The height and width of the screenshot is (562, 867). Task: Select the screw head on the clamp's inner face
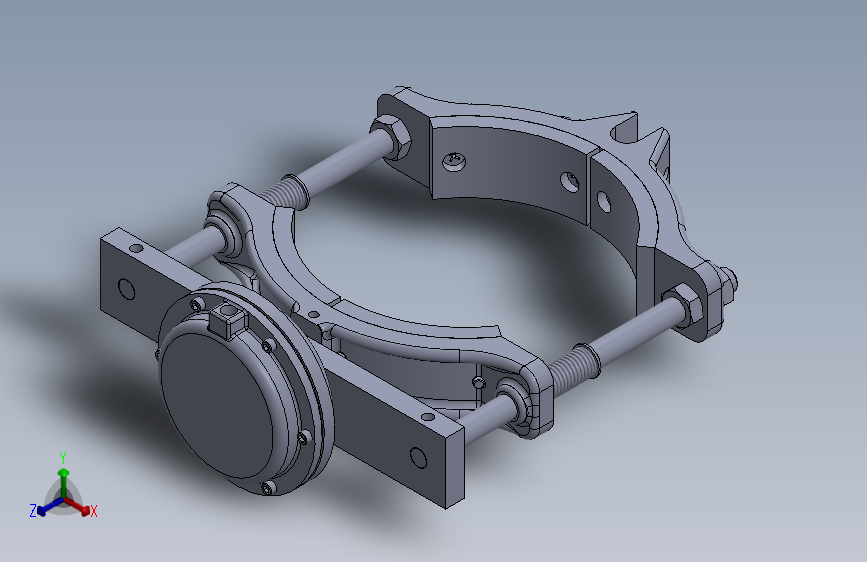(x=454, y=161)
